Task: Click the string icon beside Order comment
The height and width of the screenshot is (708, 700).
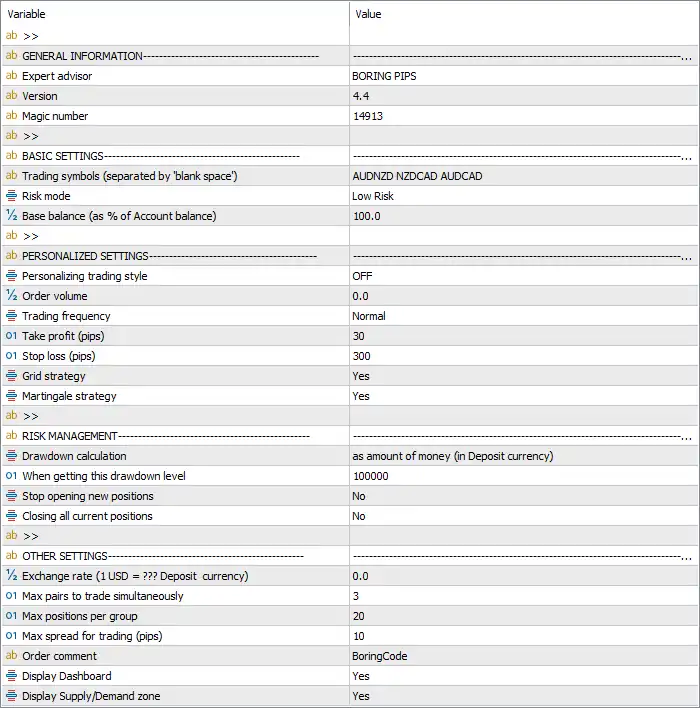Action: [x=11, y=656]
